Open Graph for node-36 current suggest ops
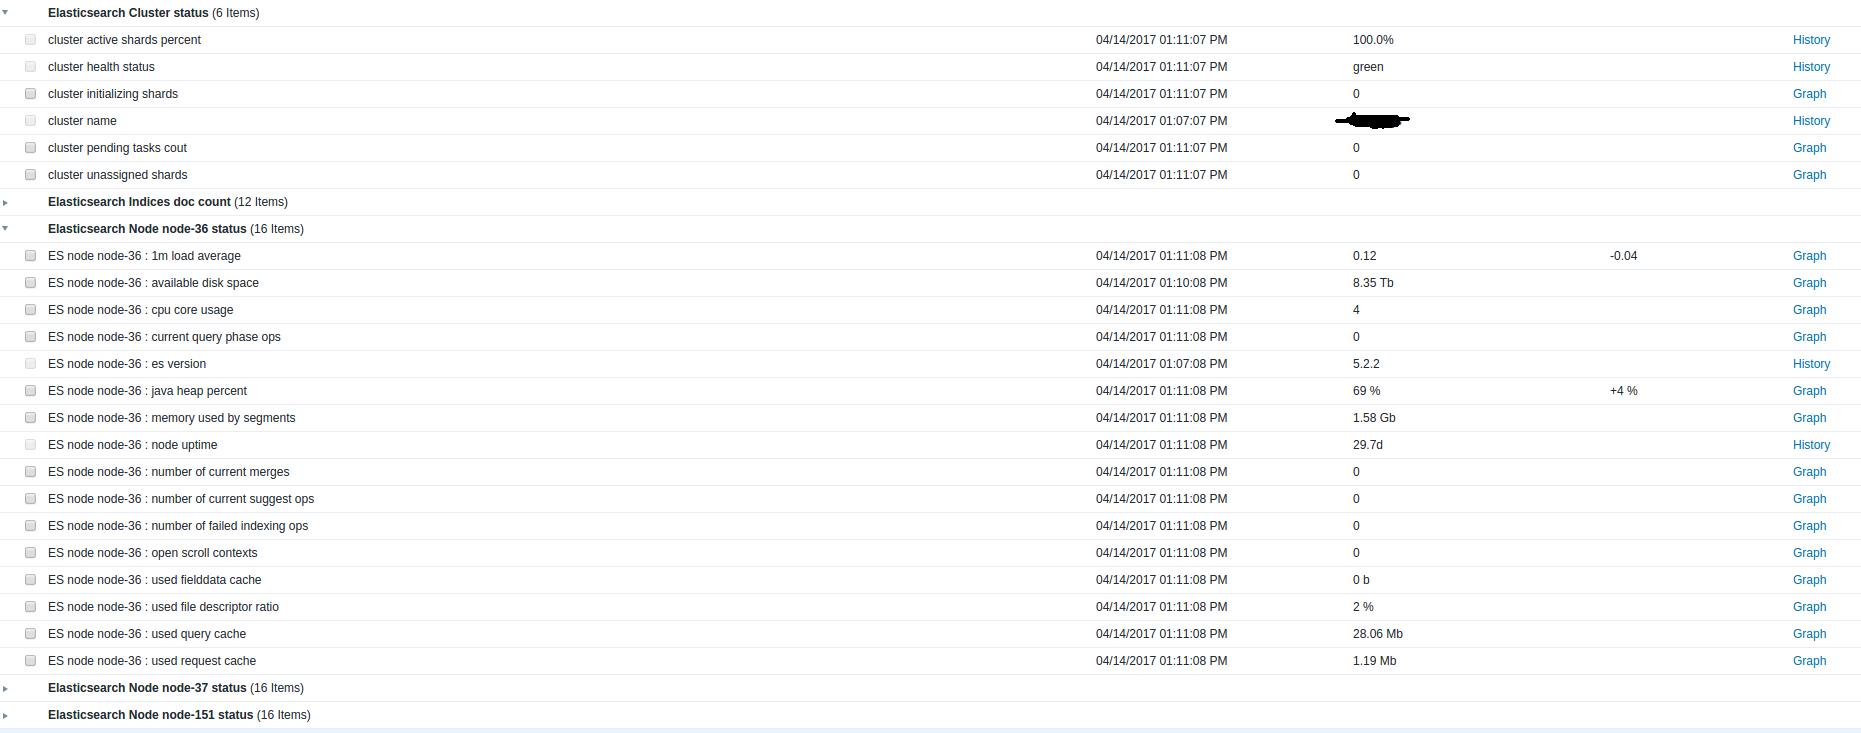This screenshot has width=1861, height=733. [1809, 499]
